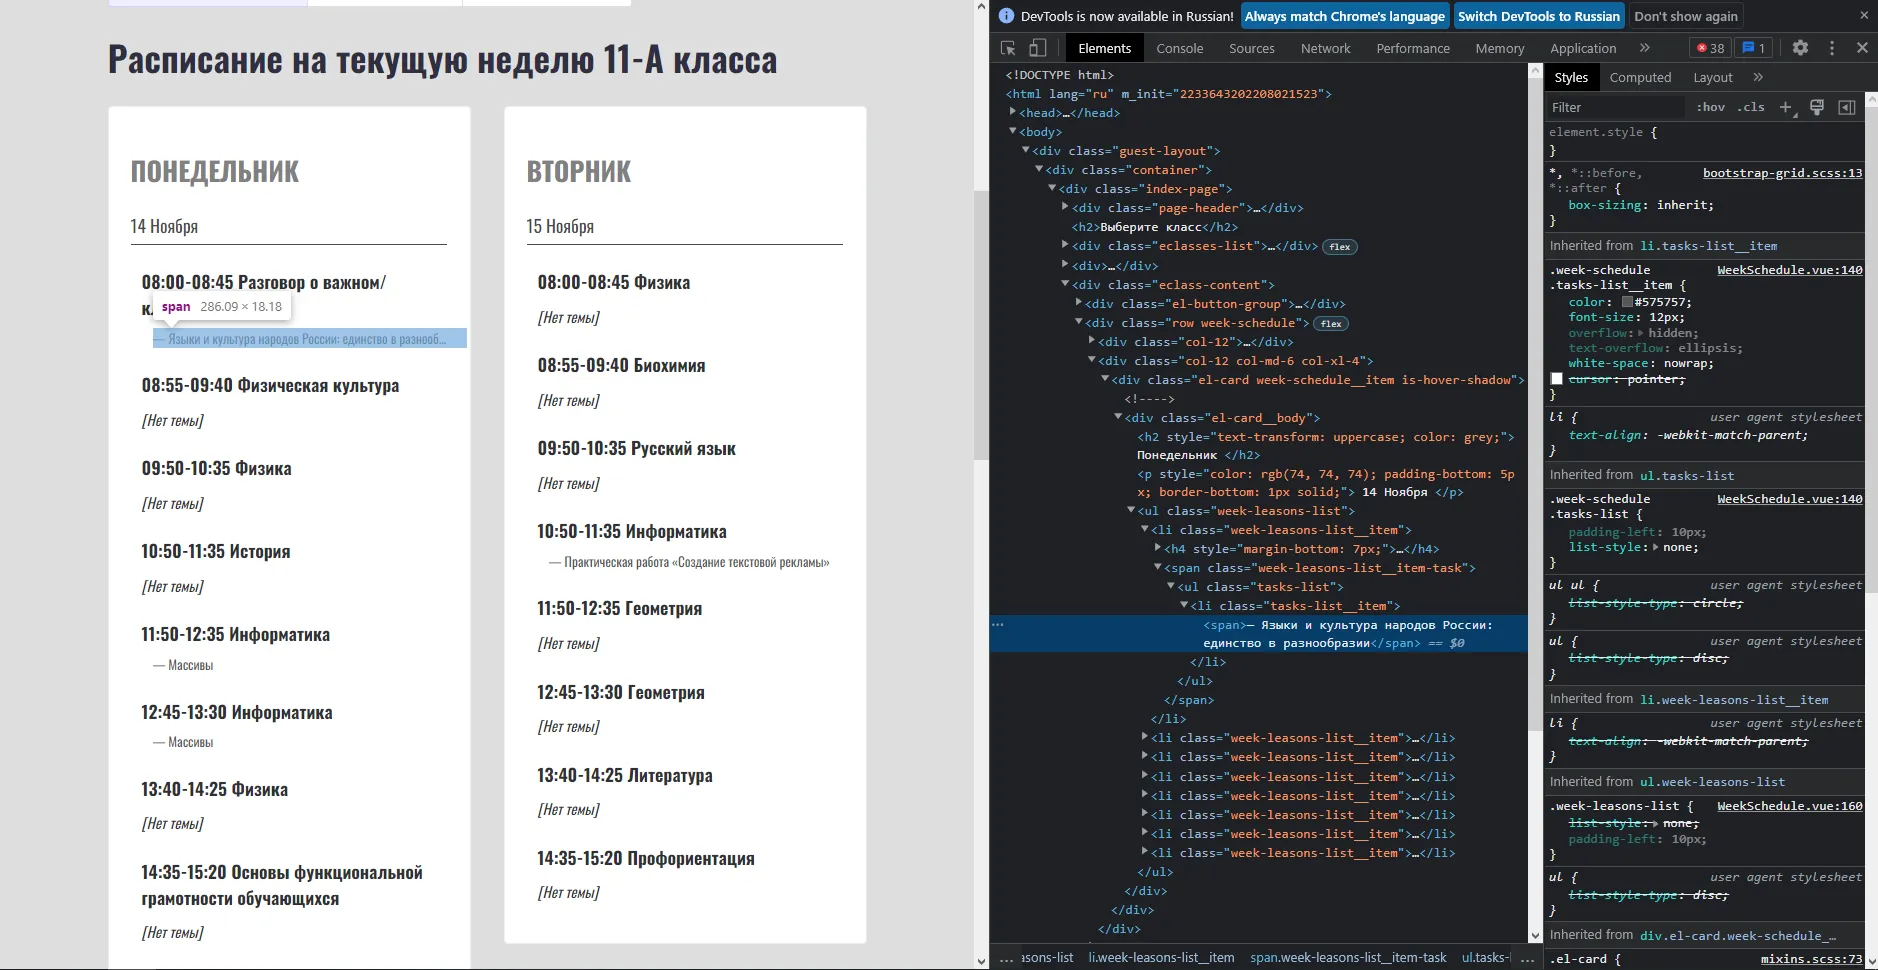Click the breadcrumb left overflow dots
Image resolution: width=1878 pixels, height=970 pixels.
click(1005, 958)
